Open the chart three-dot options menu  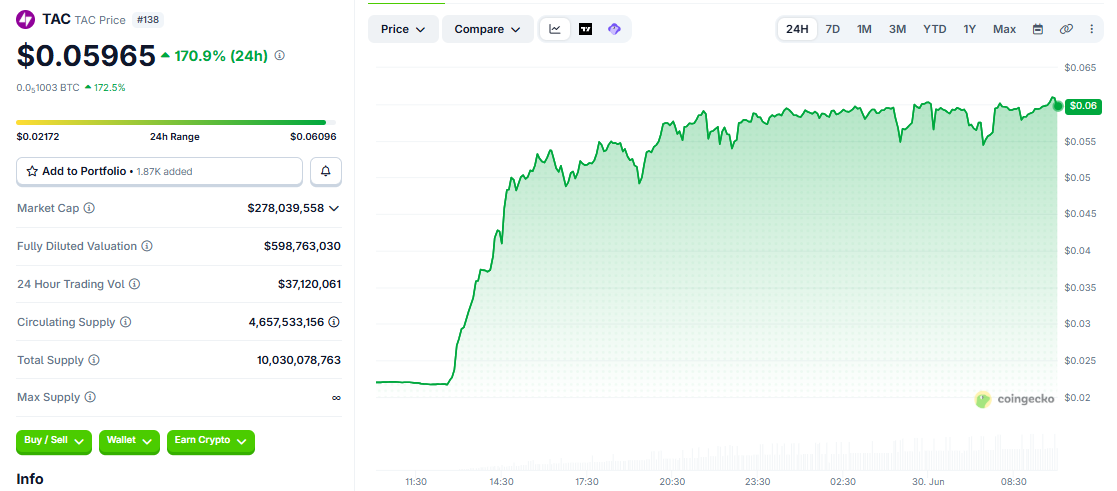tap(1091, 29)
